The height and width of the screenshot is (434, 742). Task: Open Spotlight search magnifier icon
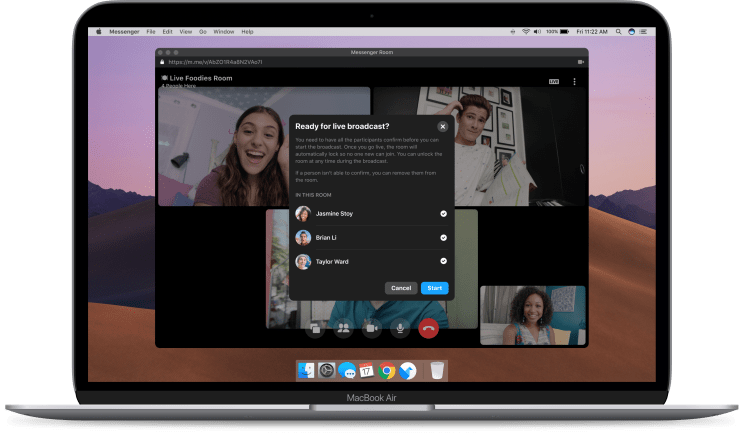tap(618, 32)
